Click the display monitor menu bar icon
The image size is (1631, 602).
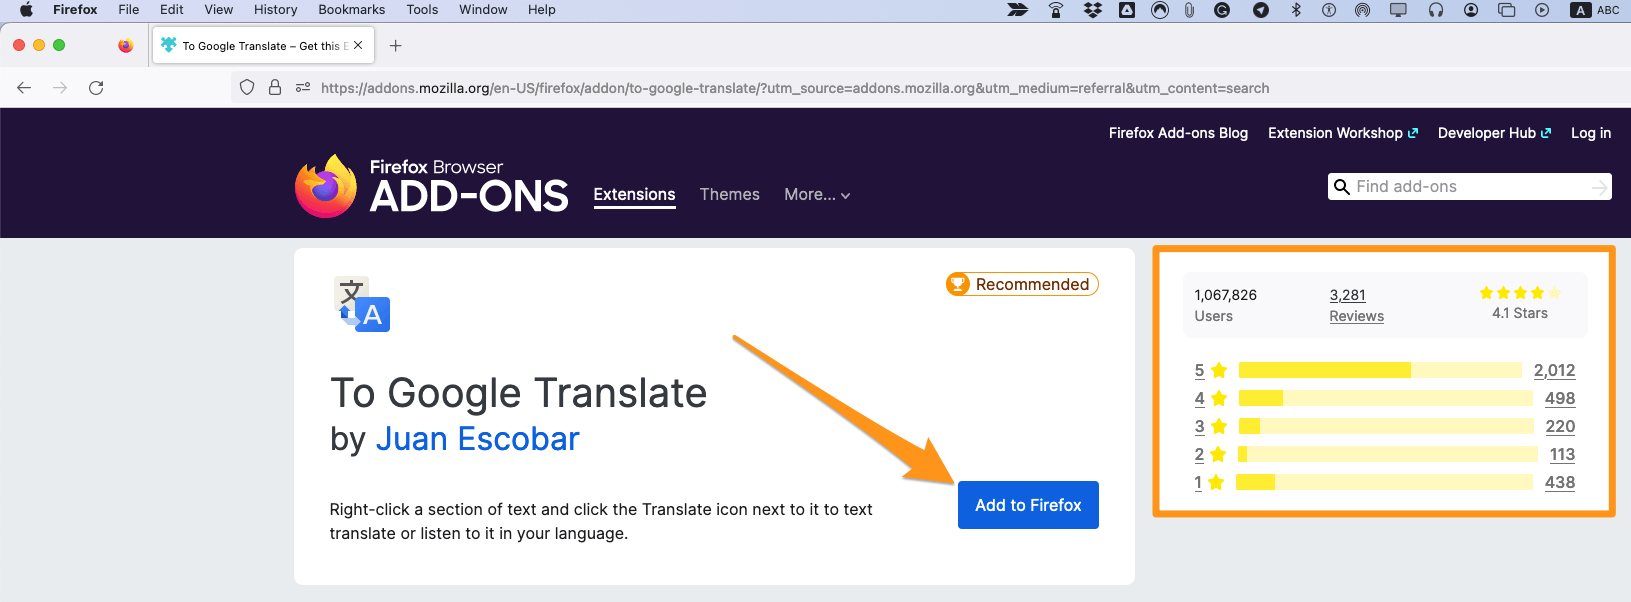pyautogui.click(x=1398, y=10)
